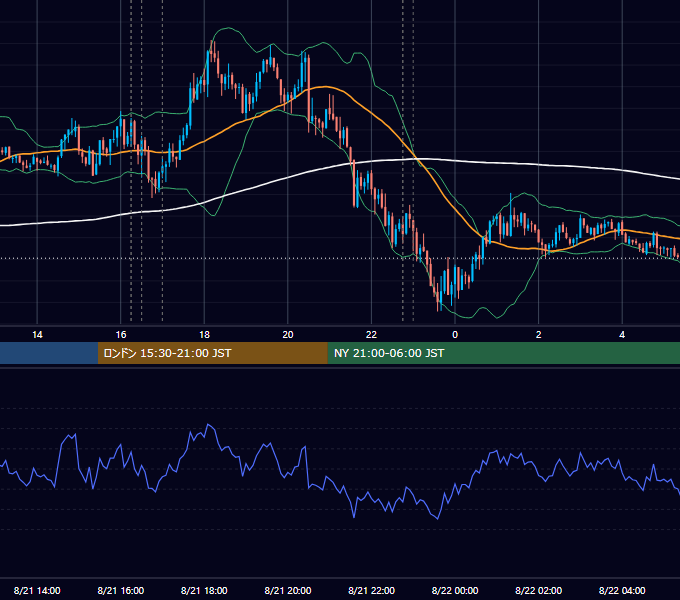
Task: Click the NY 21:00-06:00 JST session bar
Action: click(x=503, y=353)
